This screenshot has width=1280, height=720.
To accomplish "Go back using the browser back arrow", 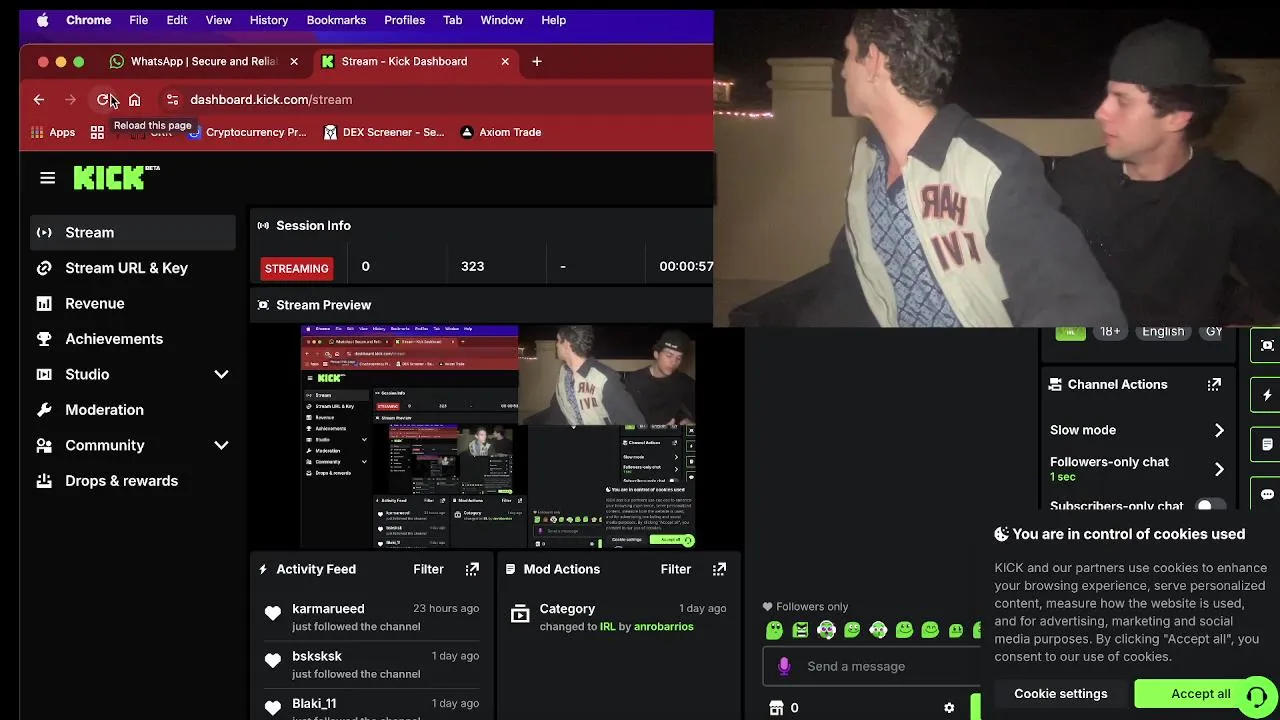I will 39,99.
